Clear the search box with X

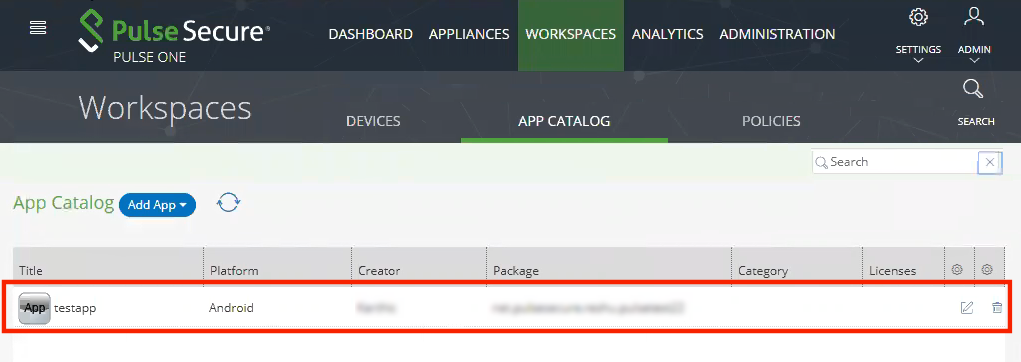click(x=990, y=162)
